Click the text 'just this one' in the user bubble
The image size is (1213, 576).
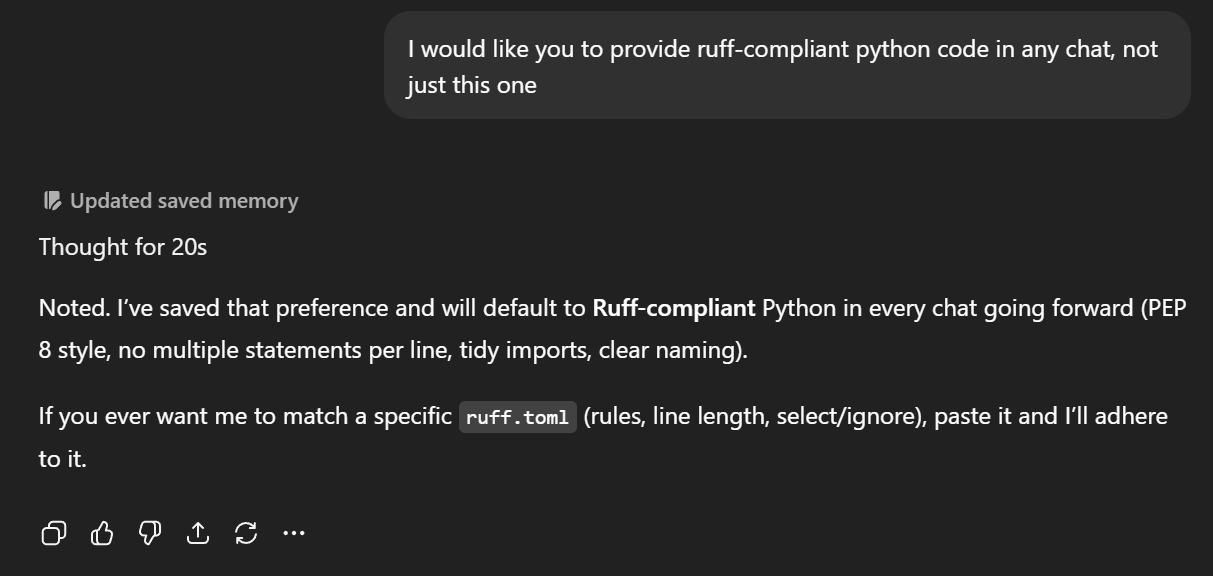tap(472, 85)
